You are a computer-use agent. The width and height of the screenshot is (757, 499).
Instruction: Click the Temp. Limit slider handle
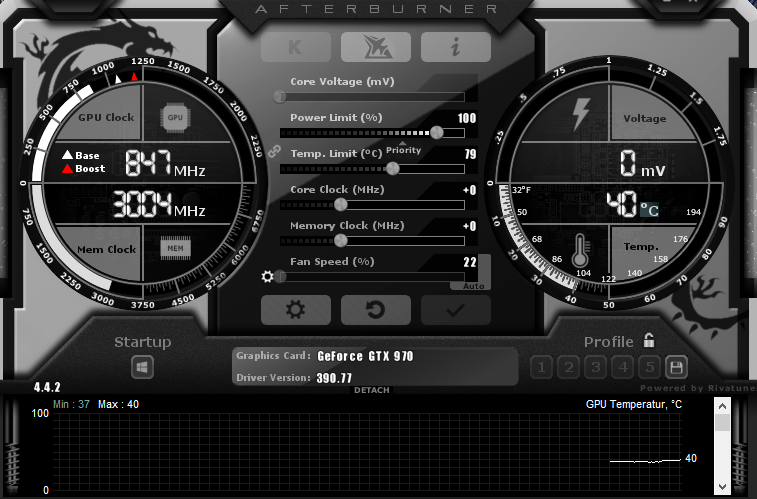click(x=393, y=168)
